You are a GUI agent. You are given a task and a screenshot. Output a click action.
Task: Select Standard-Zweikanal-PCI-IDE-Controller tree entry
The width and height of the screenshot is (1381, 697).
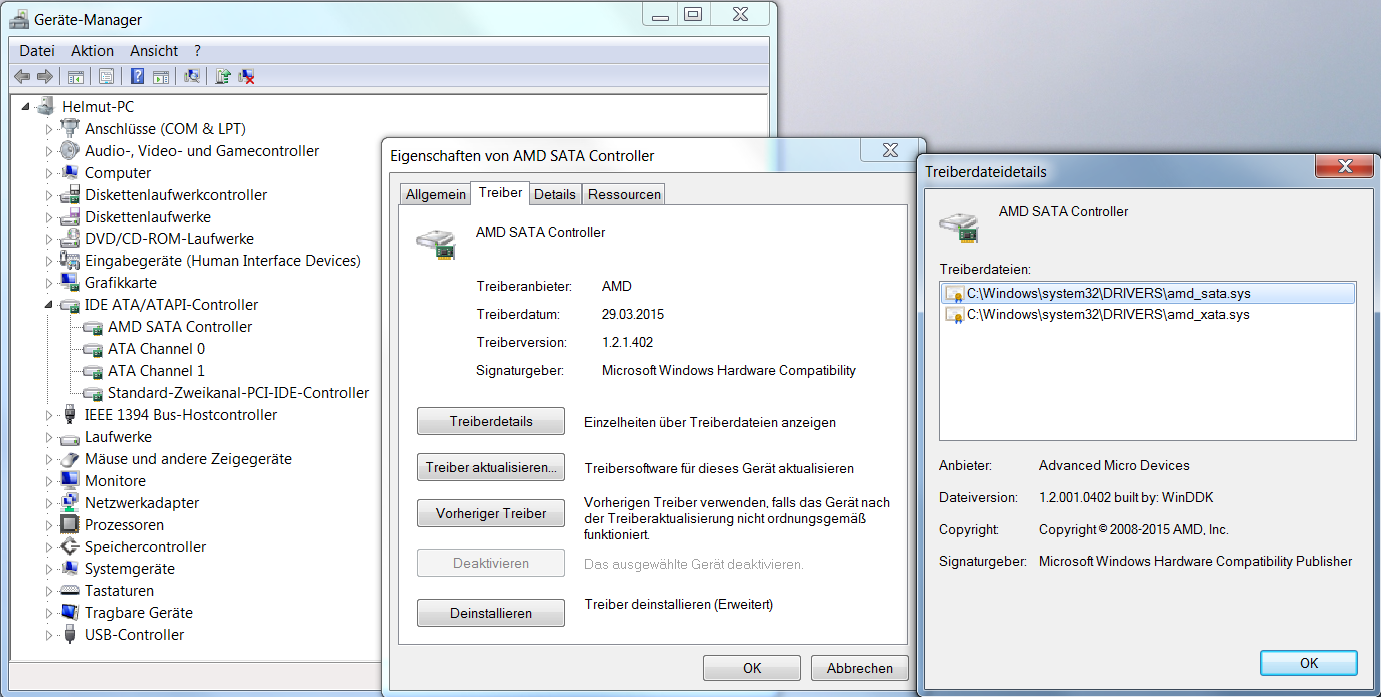pyautogui.click(x=239, y=393)
